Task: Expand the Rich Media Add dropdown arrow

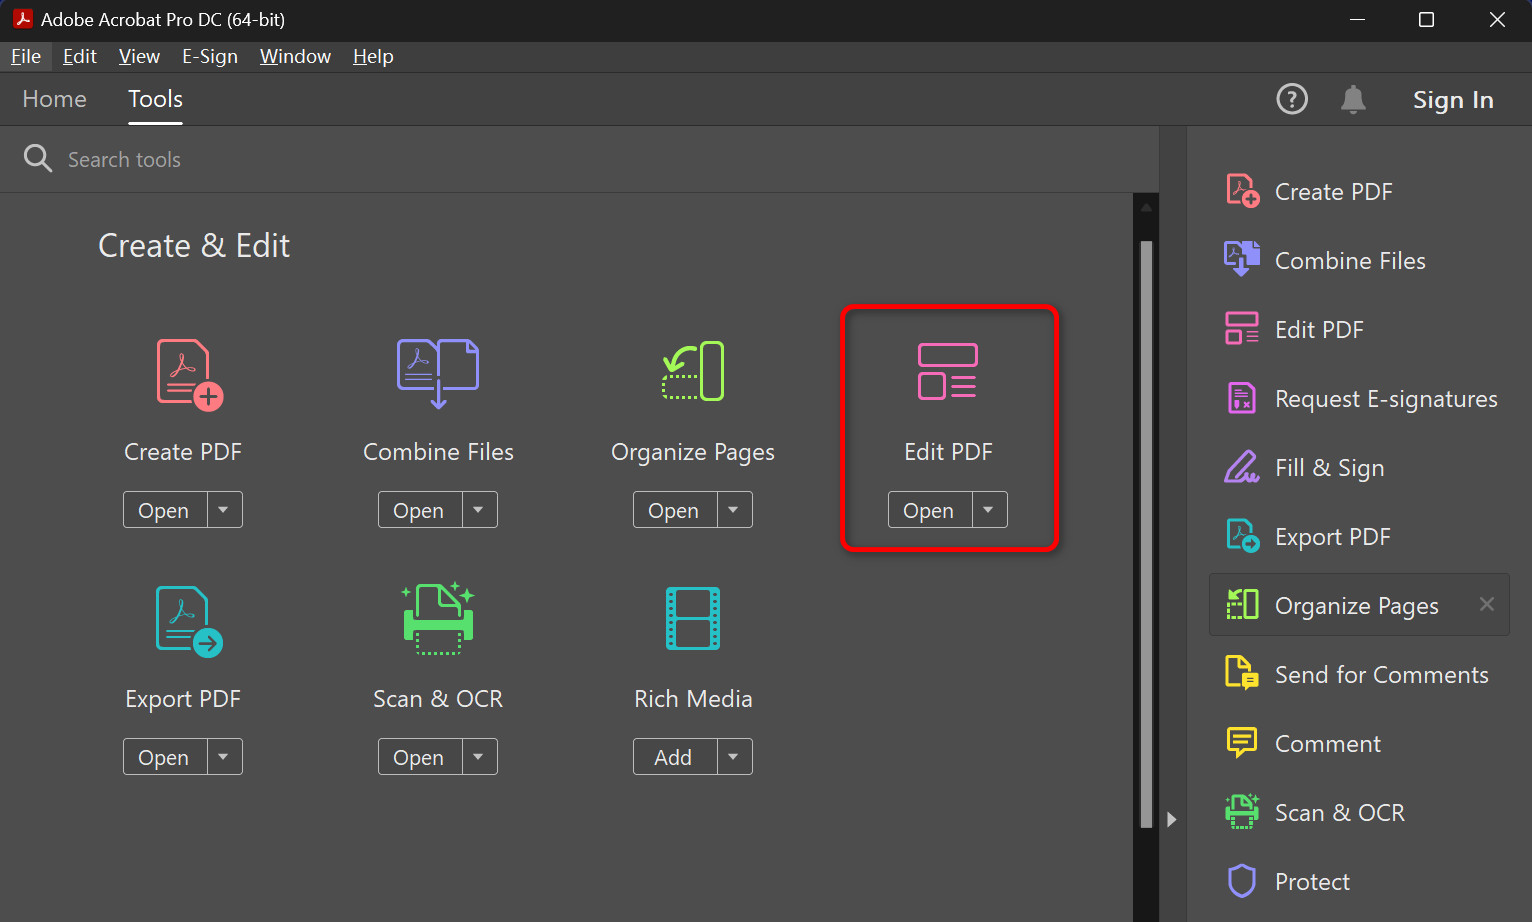Action: (734, 757)
